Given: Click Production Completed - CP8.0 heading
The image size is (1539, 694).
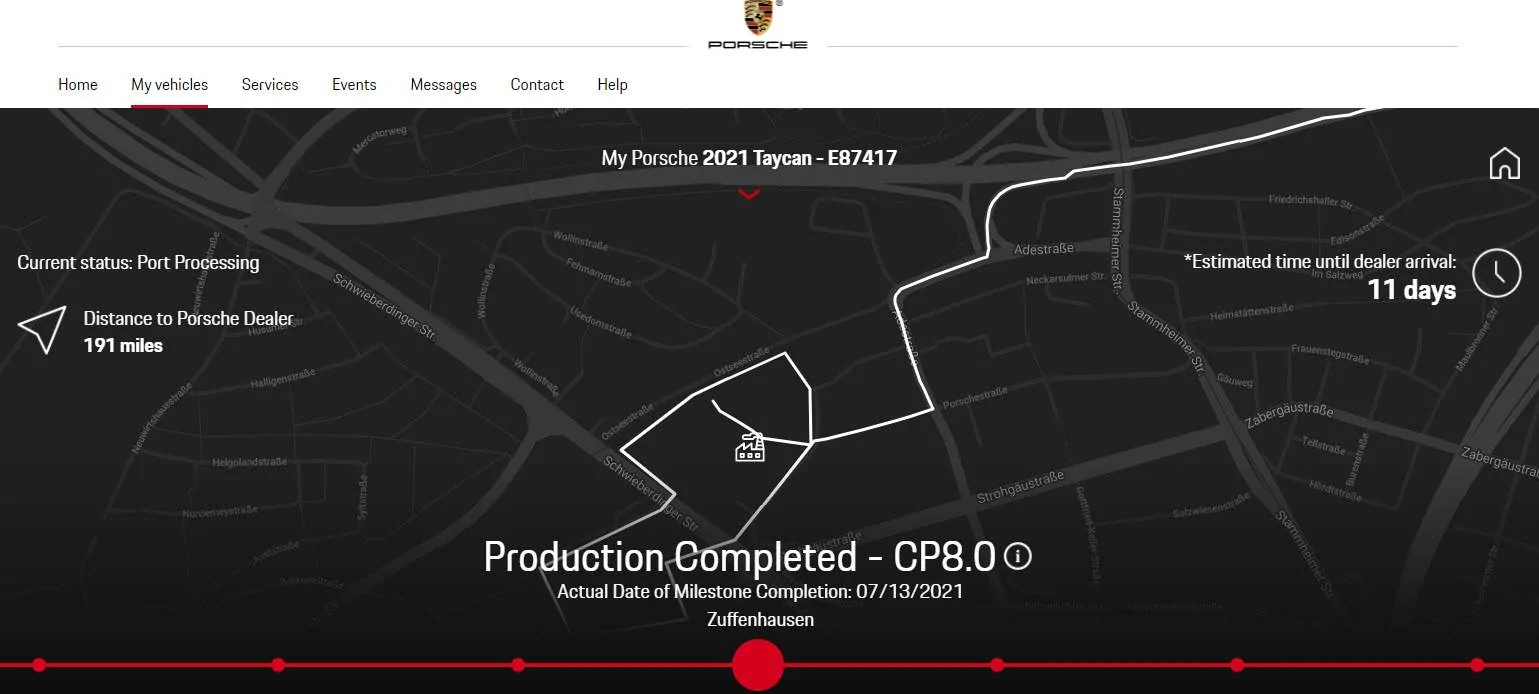Looking at the screenshot, I should [740, 557].
